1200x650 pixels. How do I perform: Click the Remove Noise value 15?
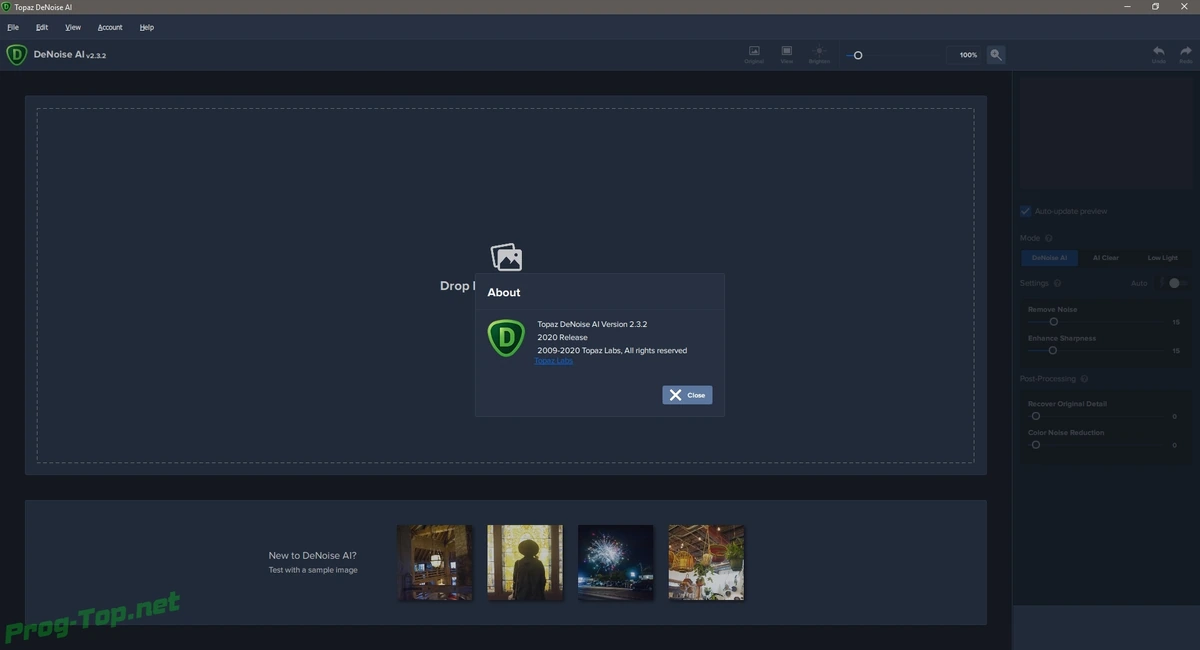click(1176, 322)
